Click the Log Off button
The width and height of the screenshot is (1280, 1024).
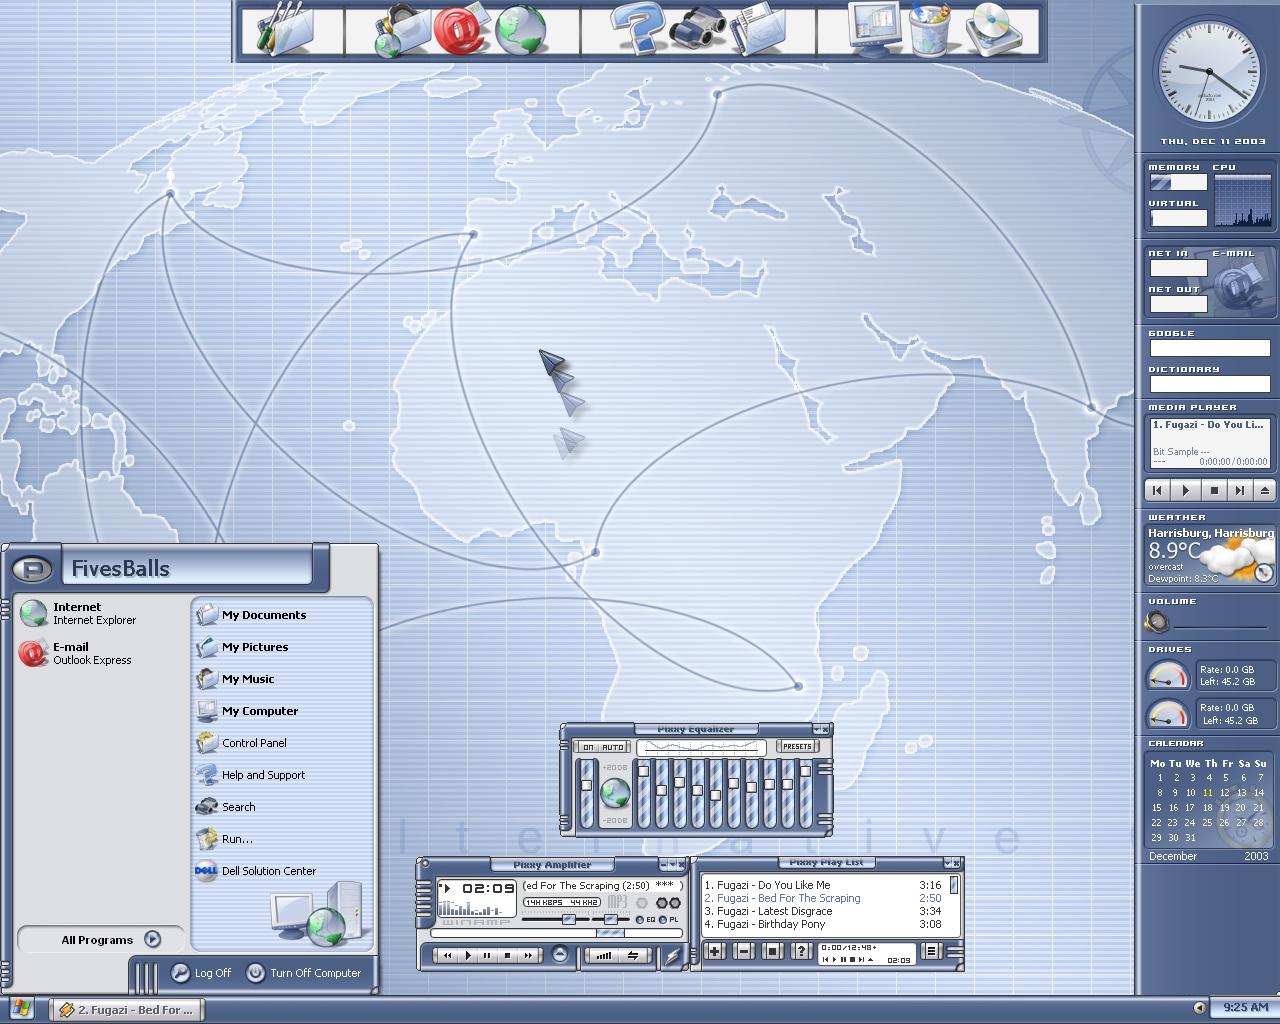[x=202, y=973]
